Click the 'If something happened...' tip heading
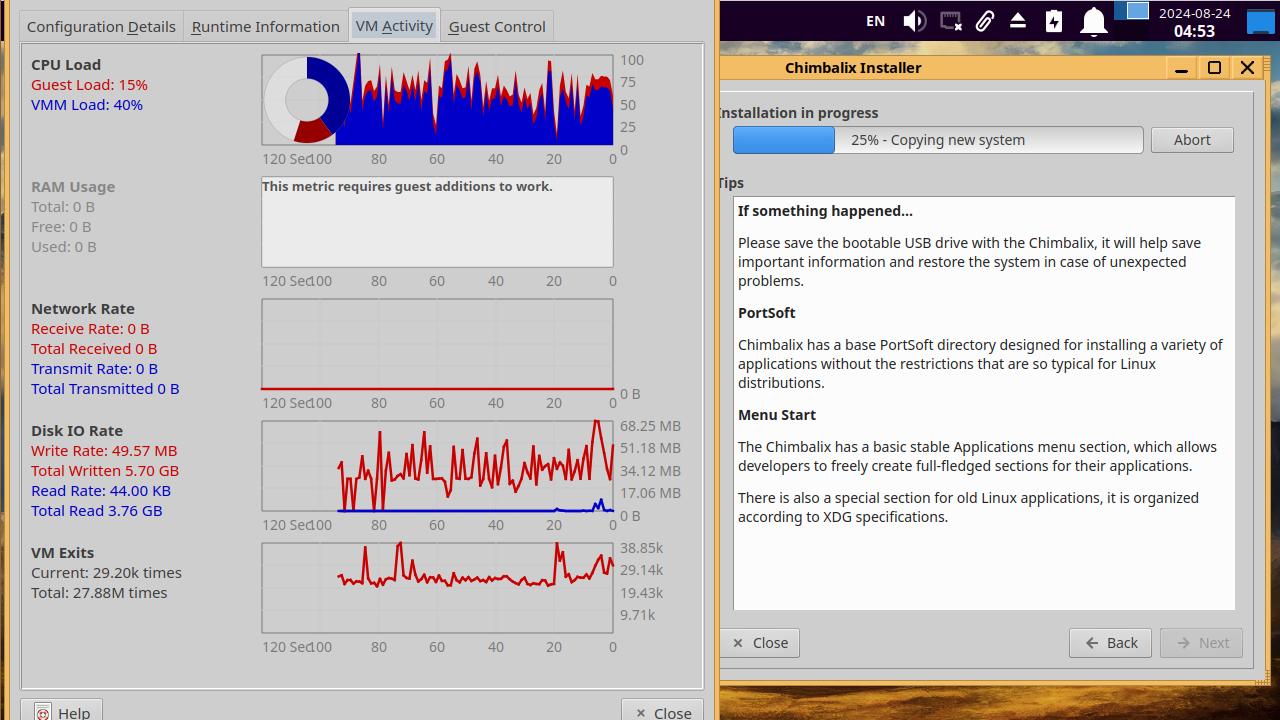Screen dimensions: 1280x720 pyautogui.click(x=825, y=211)
